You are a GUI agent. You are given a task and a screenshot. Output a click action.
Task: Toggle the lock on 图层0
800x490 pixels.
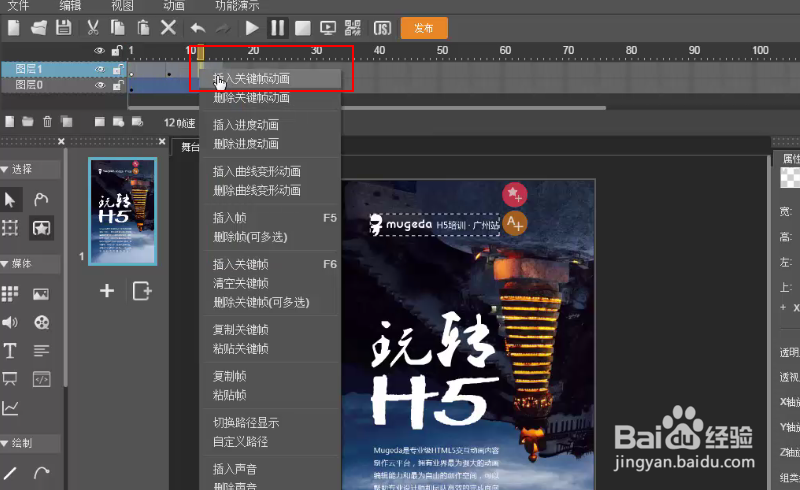118,85
